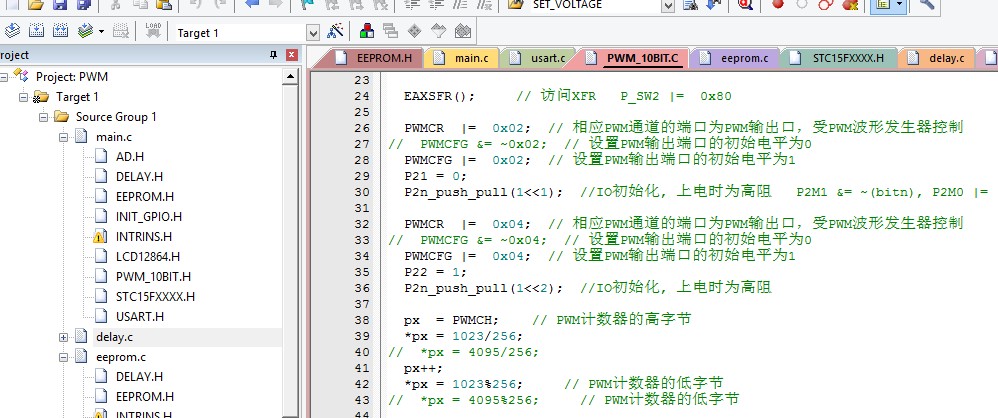The width and height of the screenshot is (998, 418).
Task: Switch to the main.c tab
Action: [462, 59]
